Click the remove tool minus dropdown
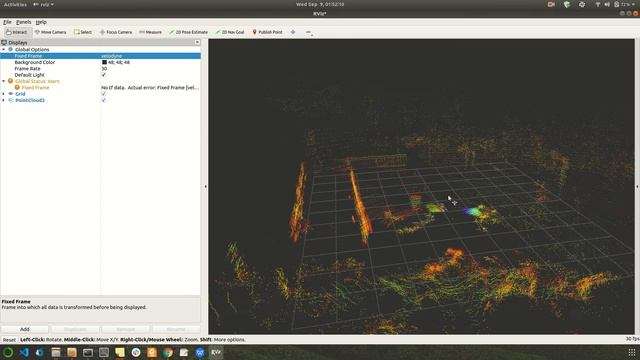This screenshot has height=360, width=640. [309, 32]
